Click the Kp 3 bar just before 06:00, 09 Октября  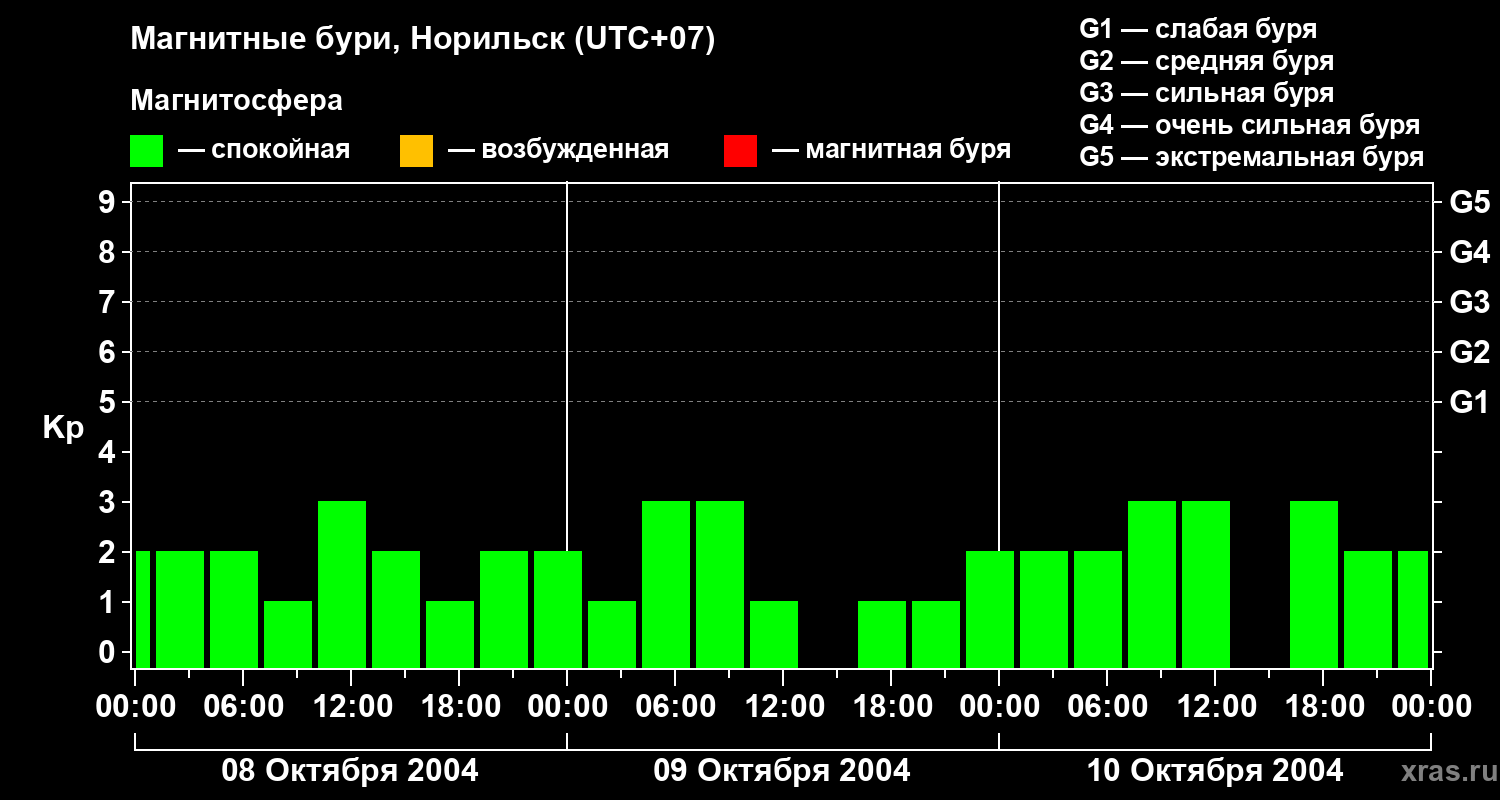click(666, 584)
